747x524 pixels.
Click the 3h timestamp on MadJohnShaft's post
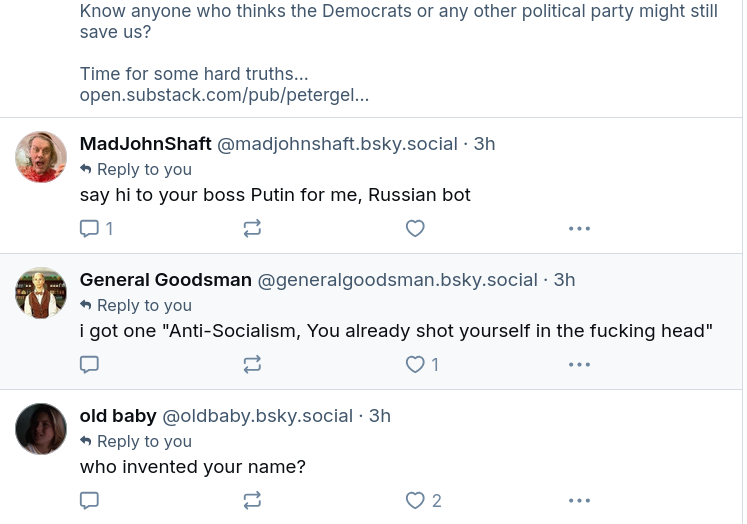484,144
